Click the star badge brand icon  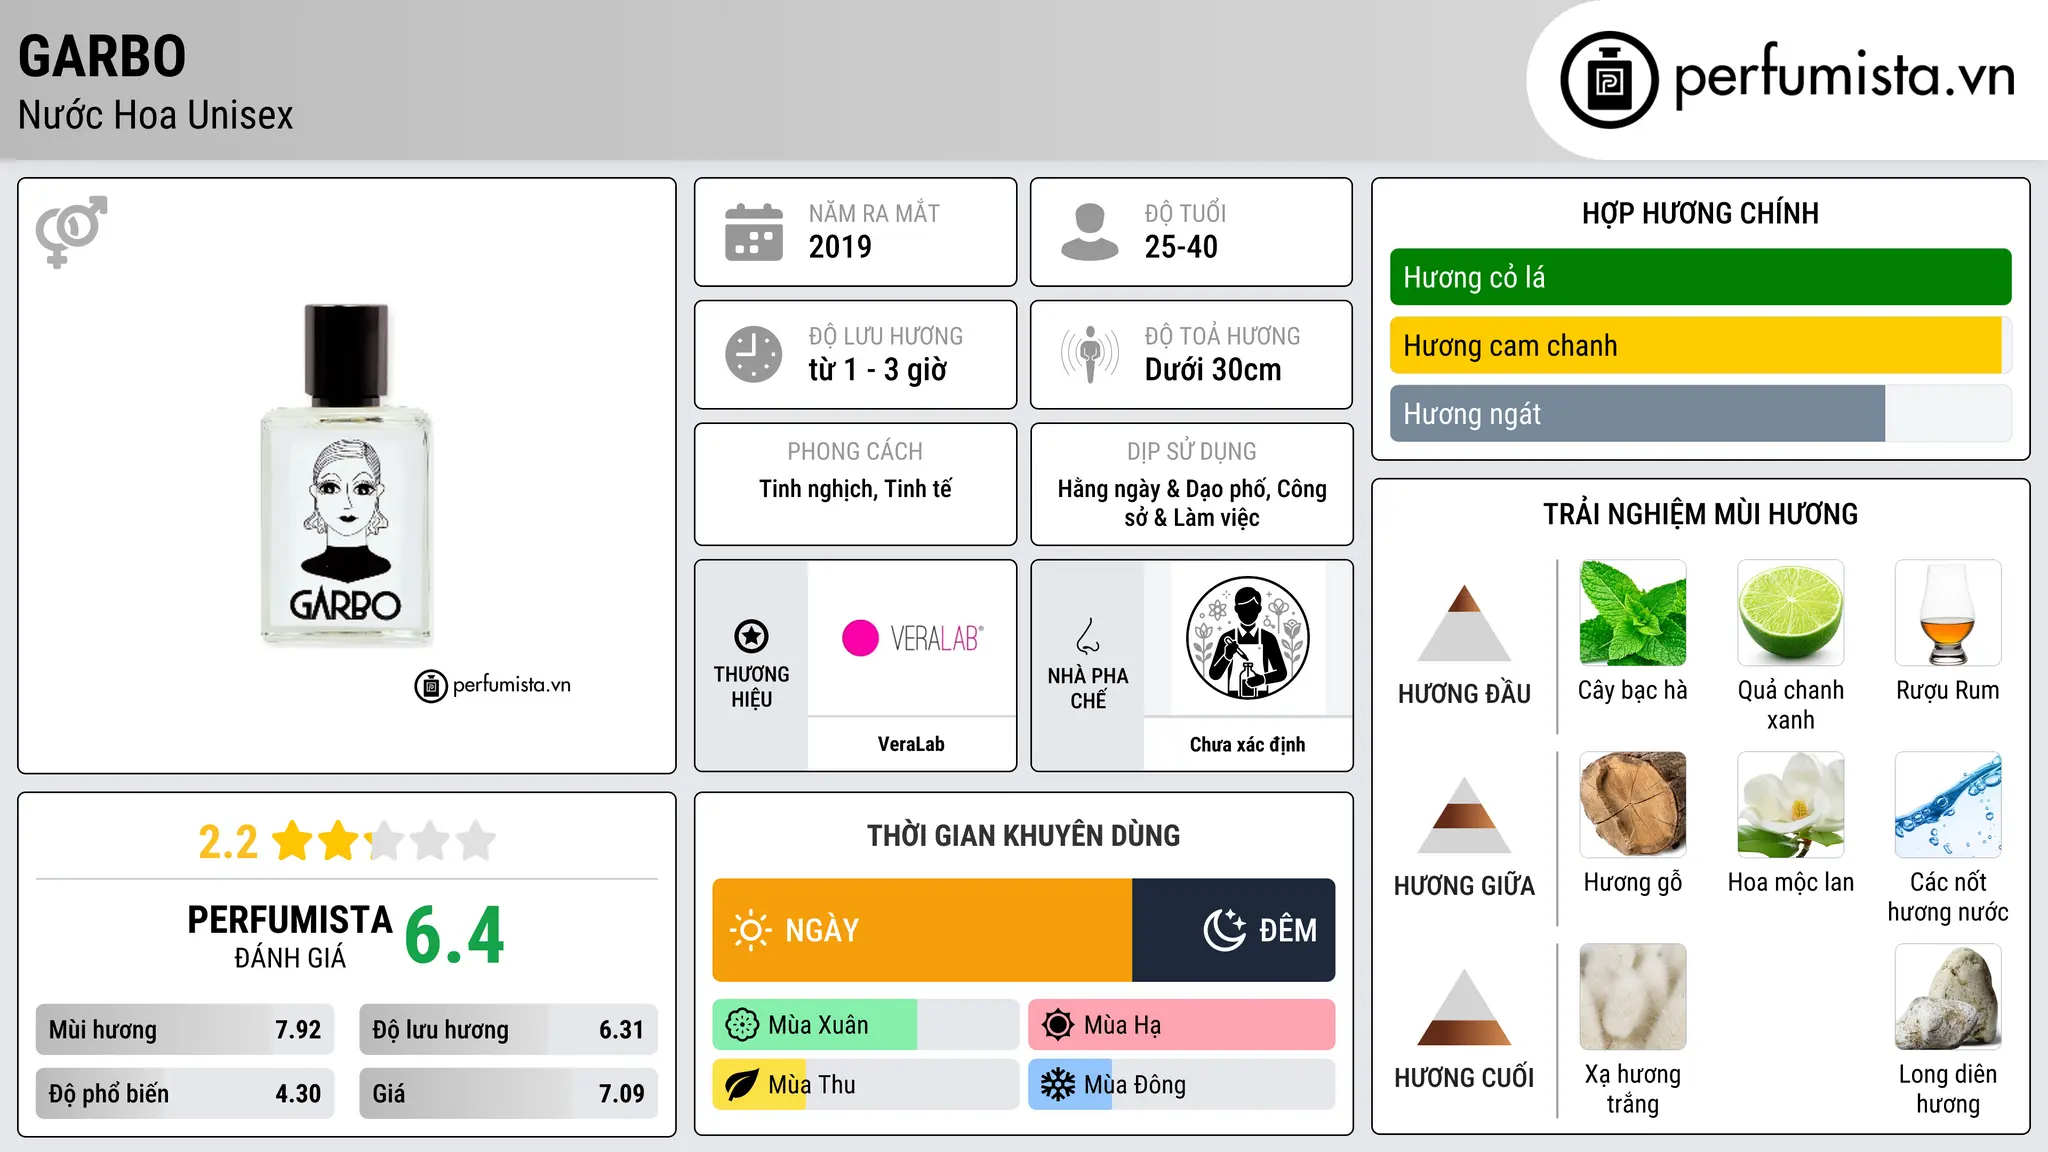[751, 636]
